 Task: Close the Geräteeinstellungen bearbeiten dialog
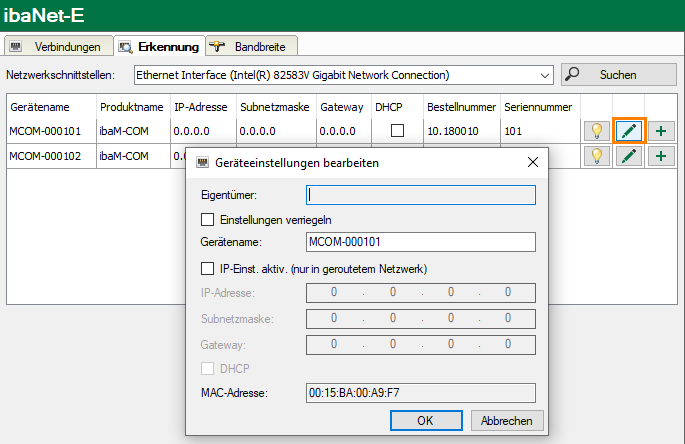(532, 162)
